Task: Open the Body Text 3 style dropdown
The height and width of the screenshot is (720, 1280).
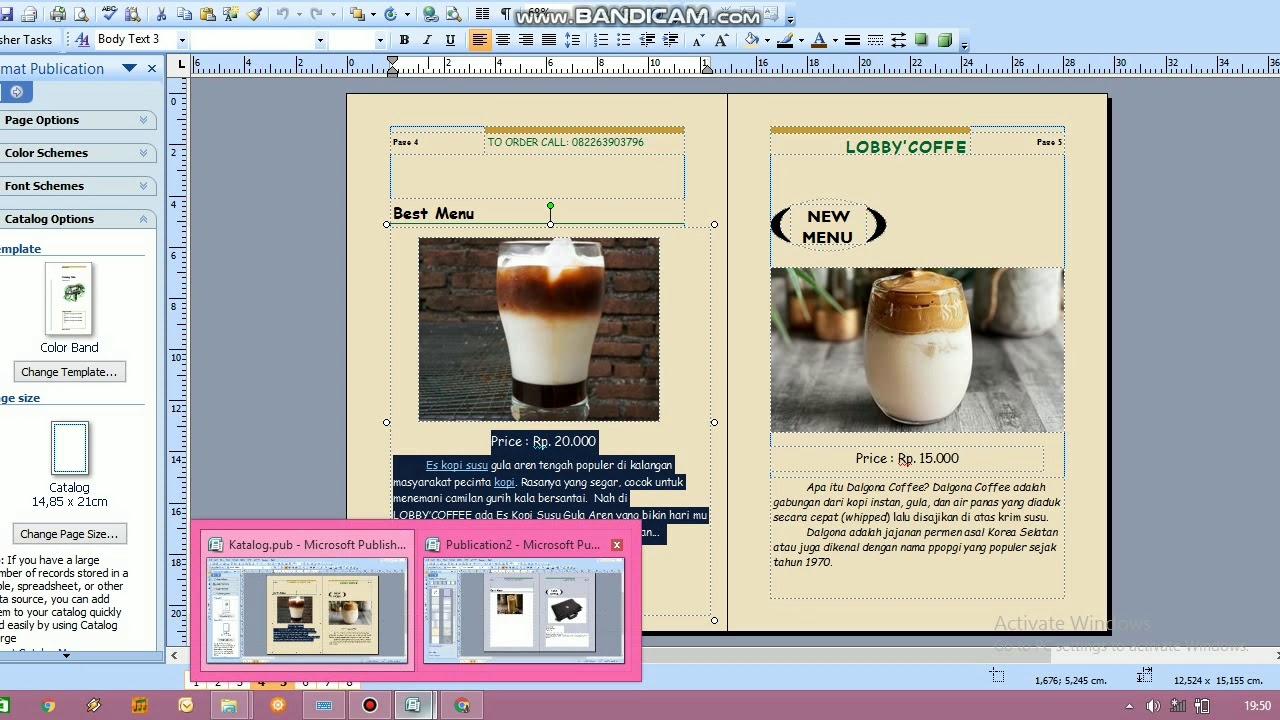Action: pyautogui.click(x=181, y=40)
